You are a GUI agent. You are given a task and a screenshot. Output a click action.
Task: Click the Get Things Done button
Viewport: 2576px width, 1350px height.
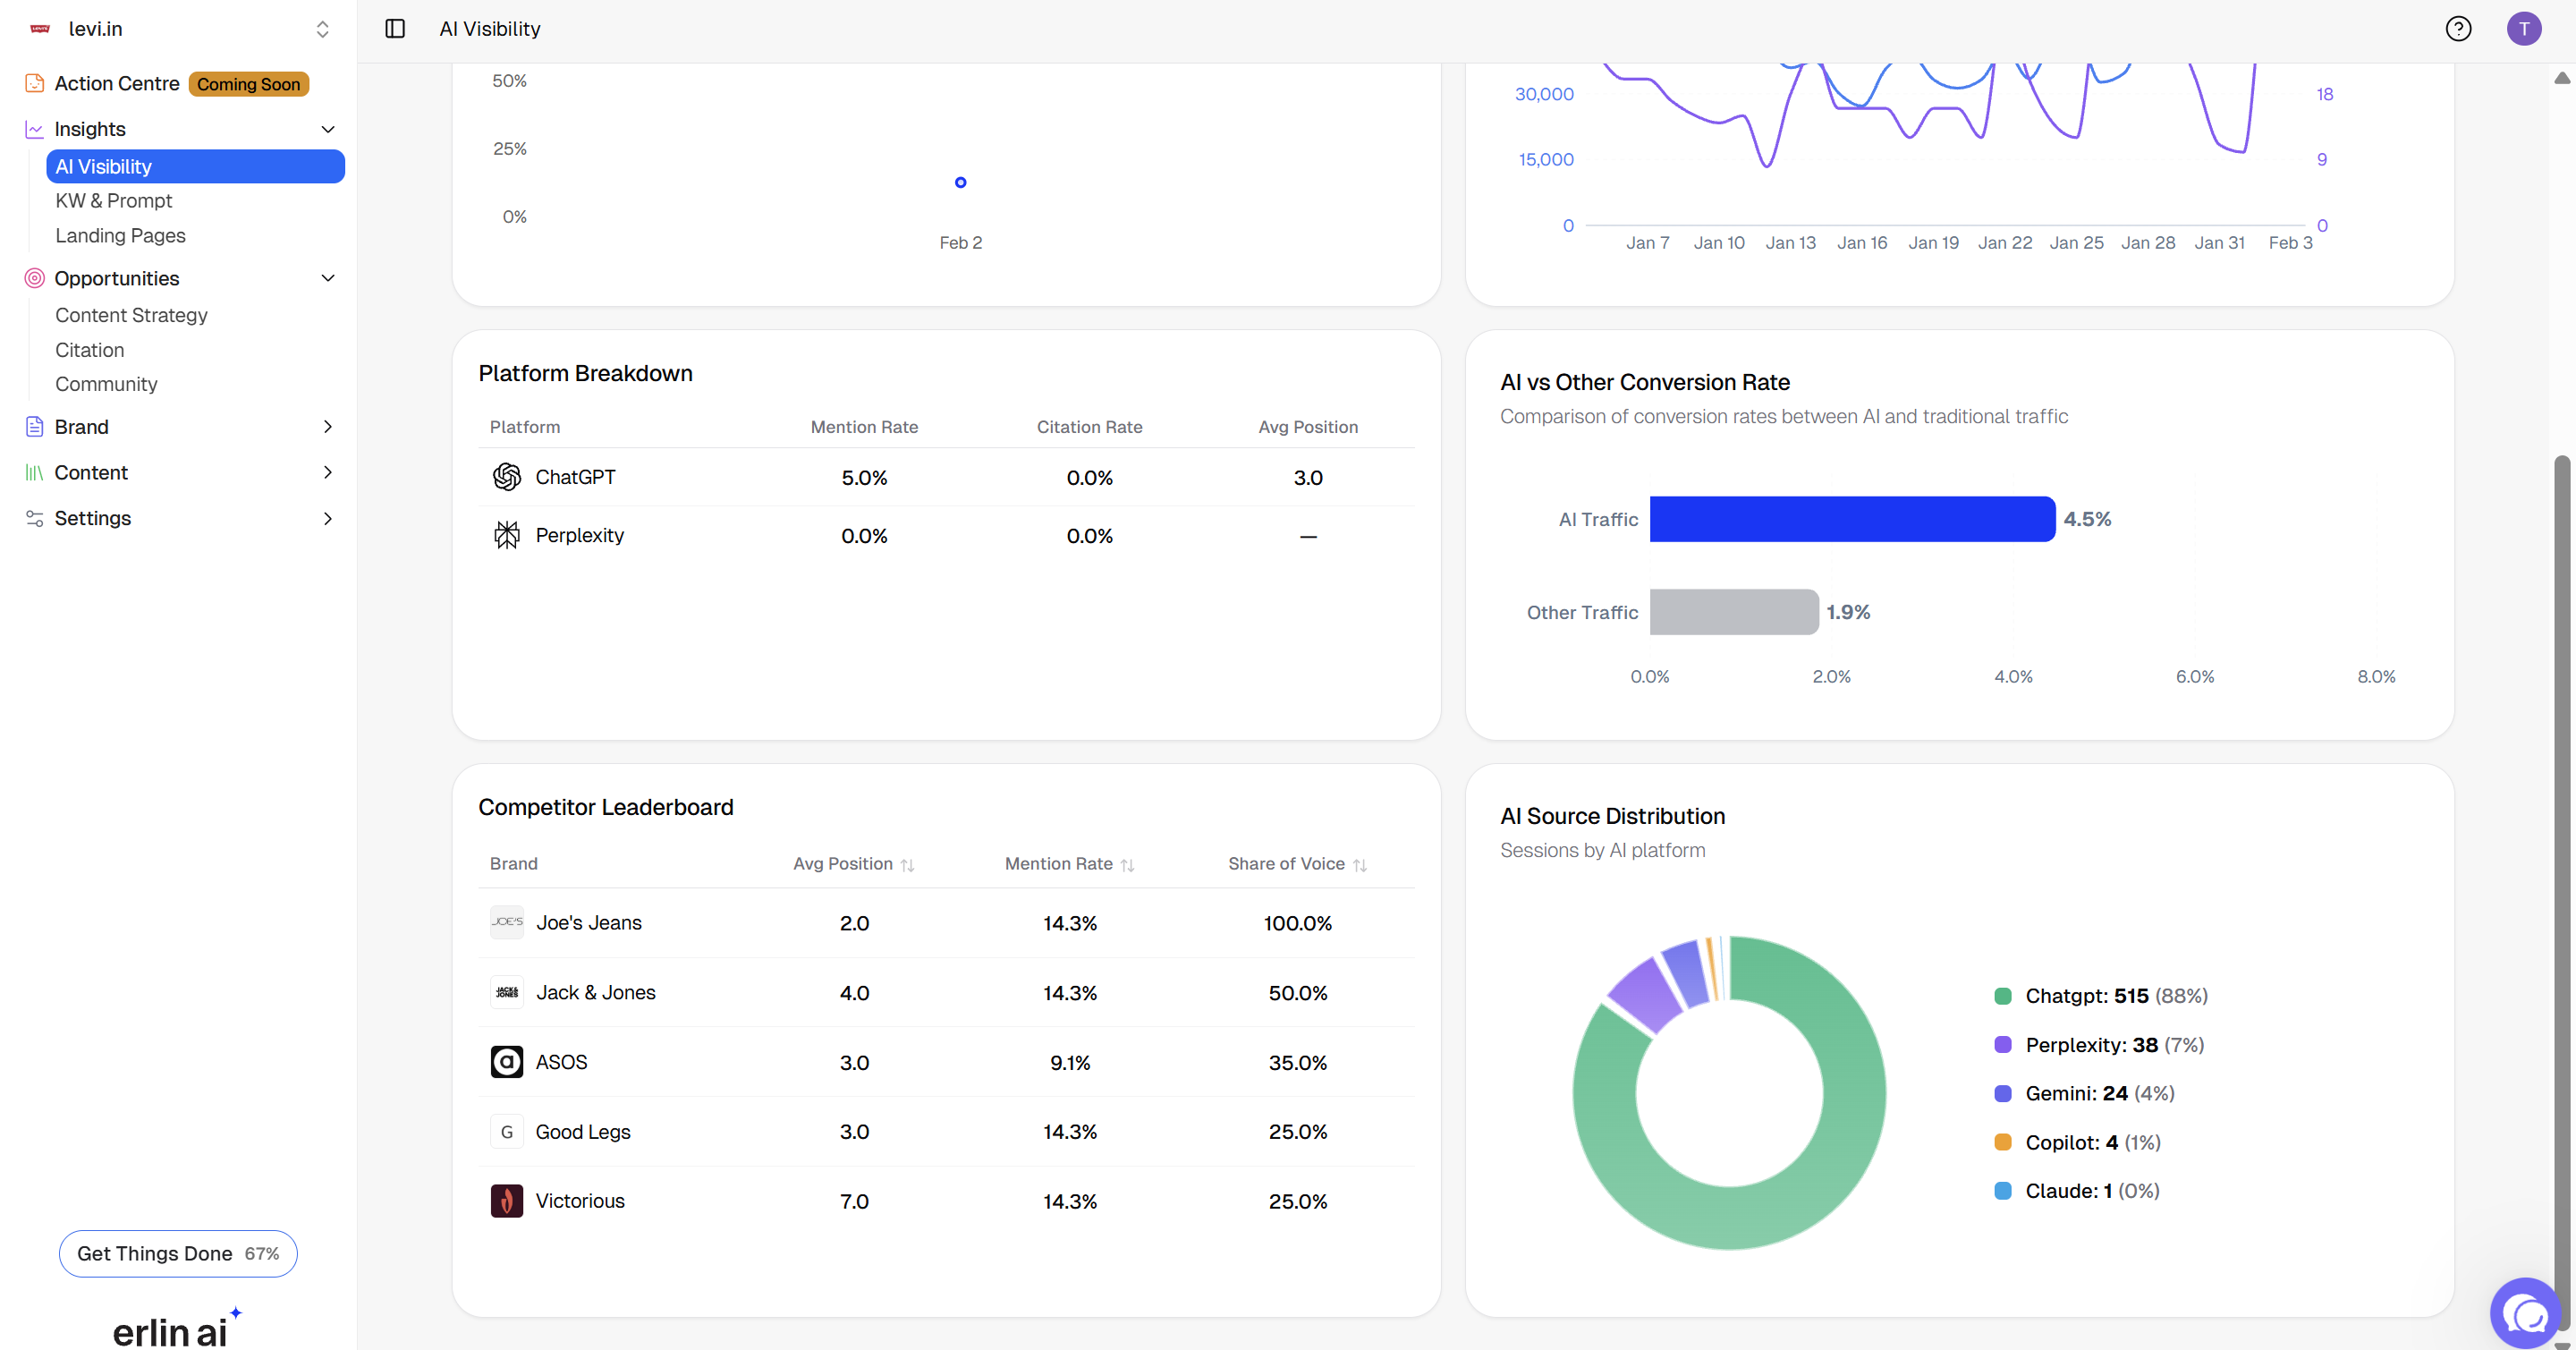178,1254
